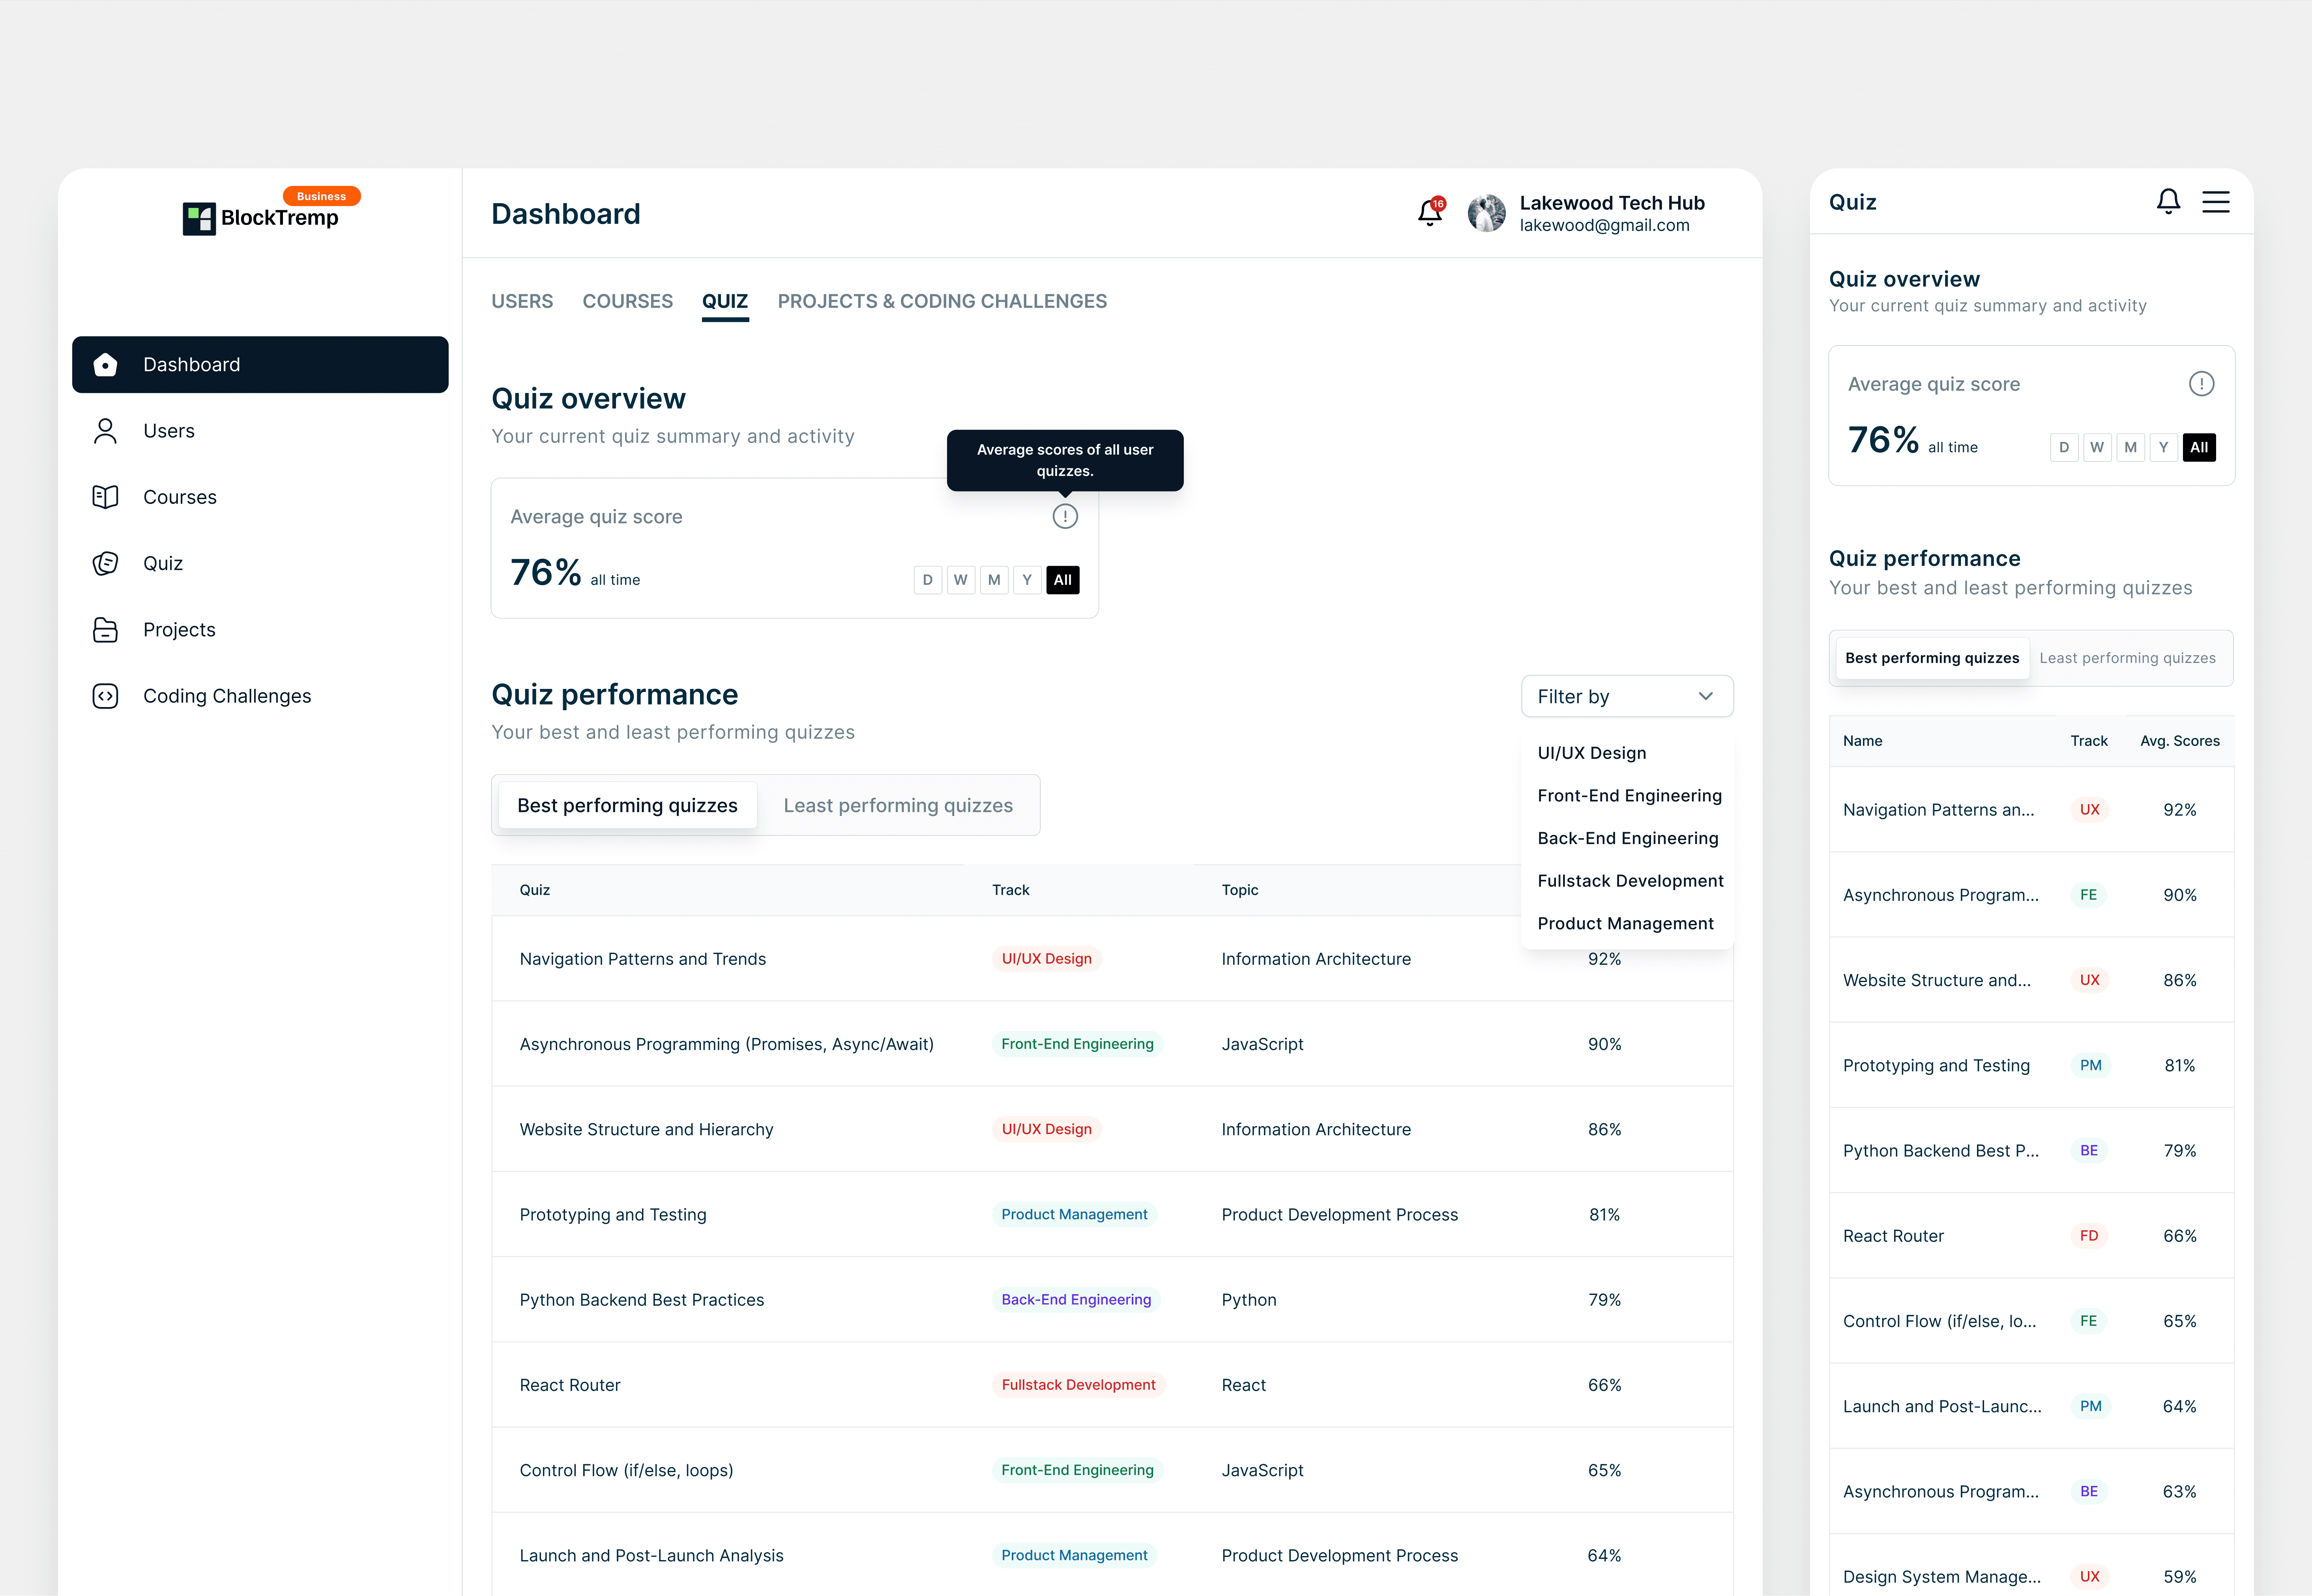Go to Coding Challenges in the sidebar

pyautogui.click(x=226, y=696)
